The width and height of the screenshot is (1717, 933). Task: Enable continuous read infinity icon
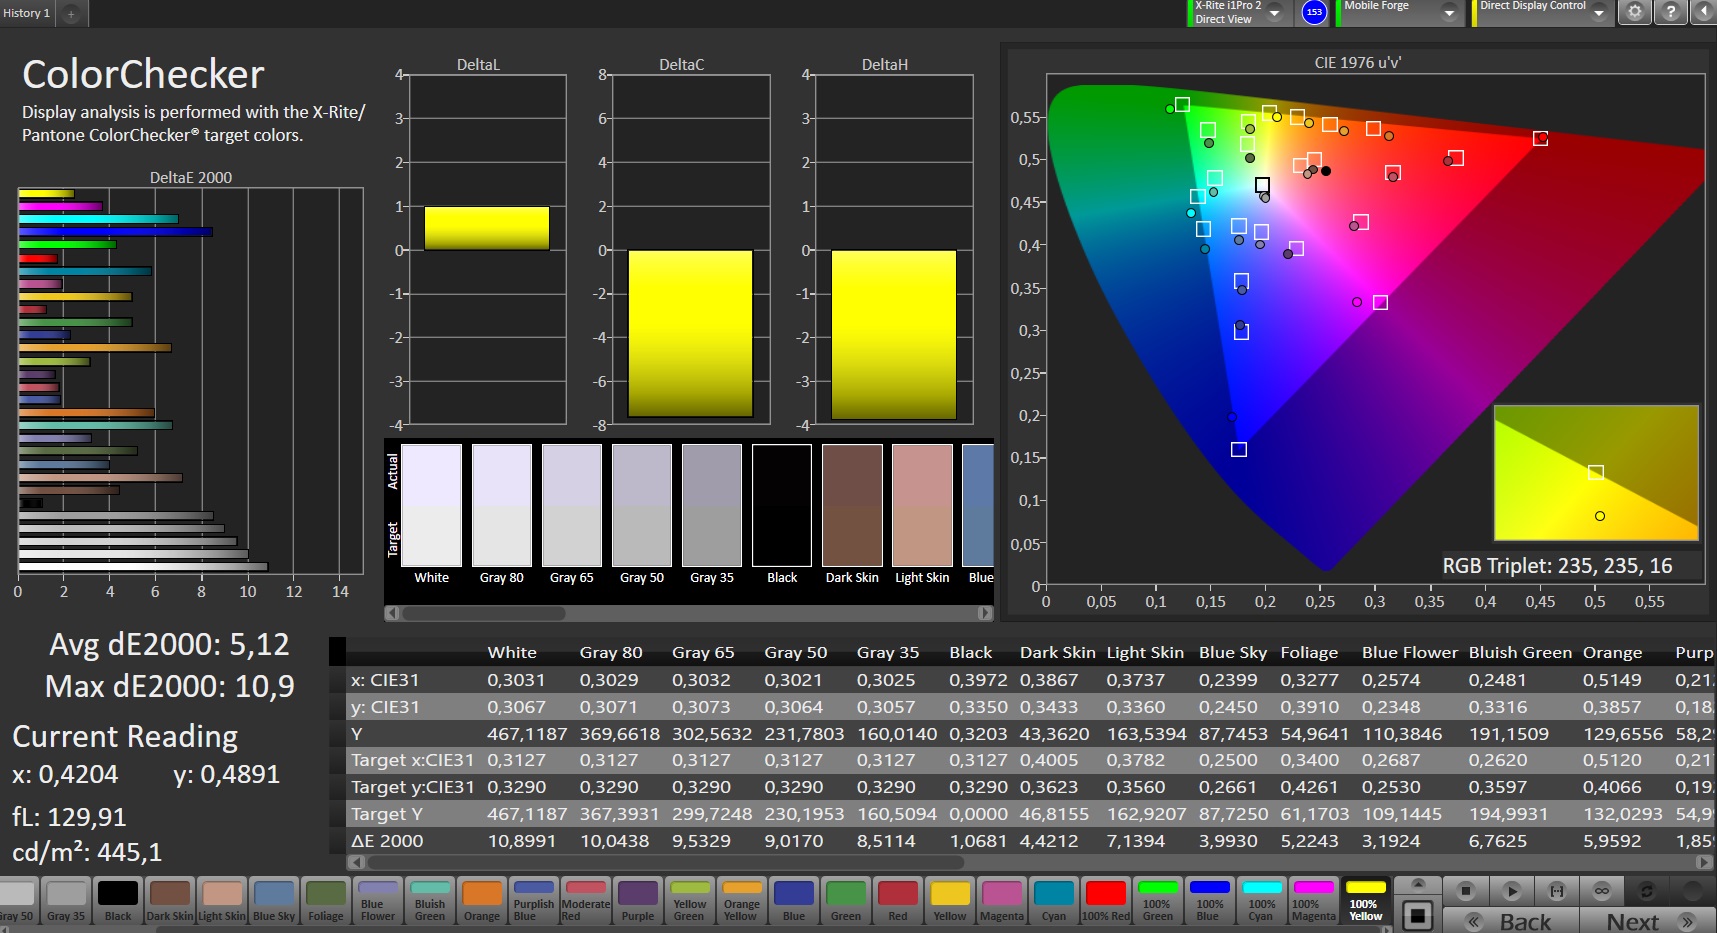point(1602,890)
